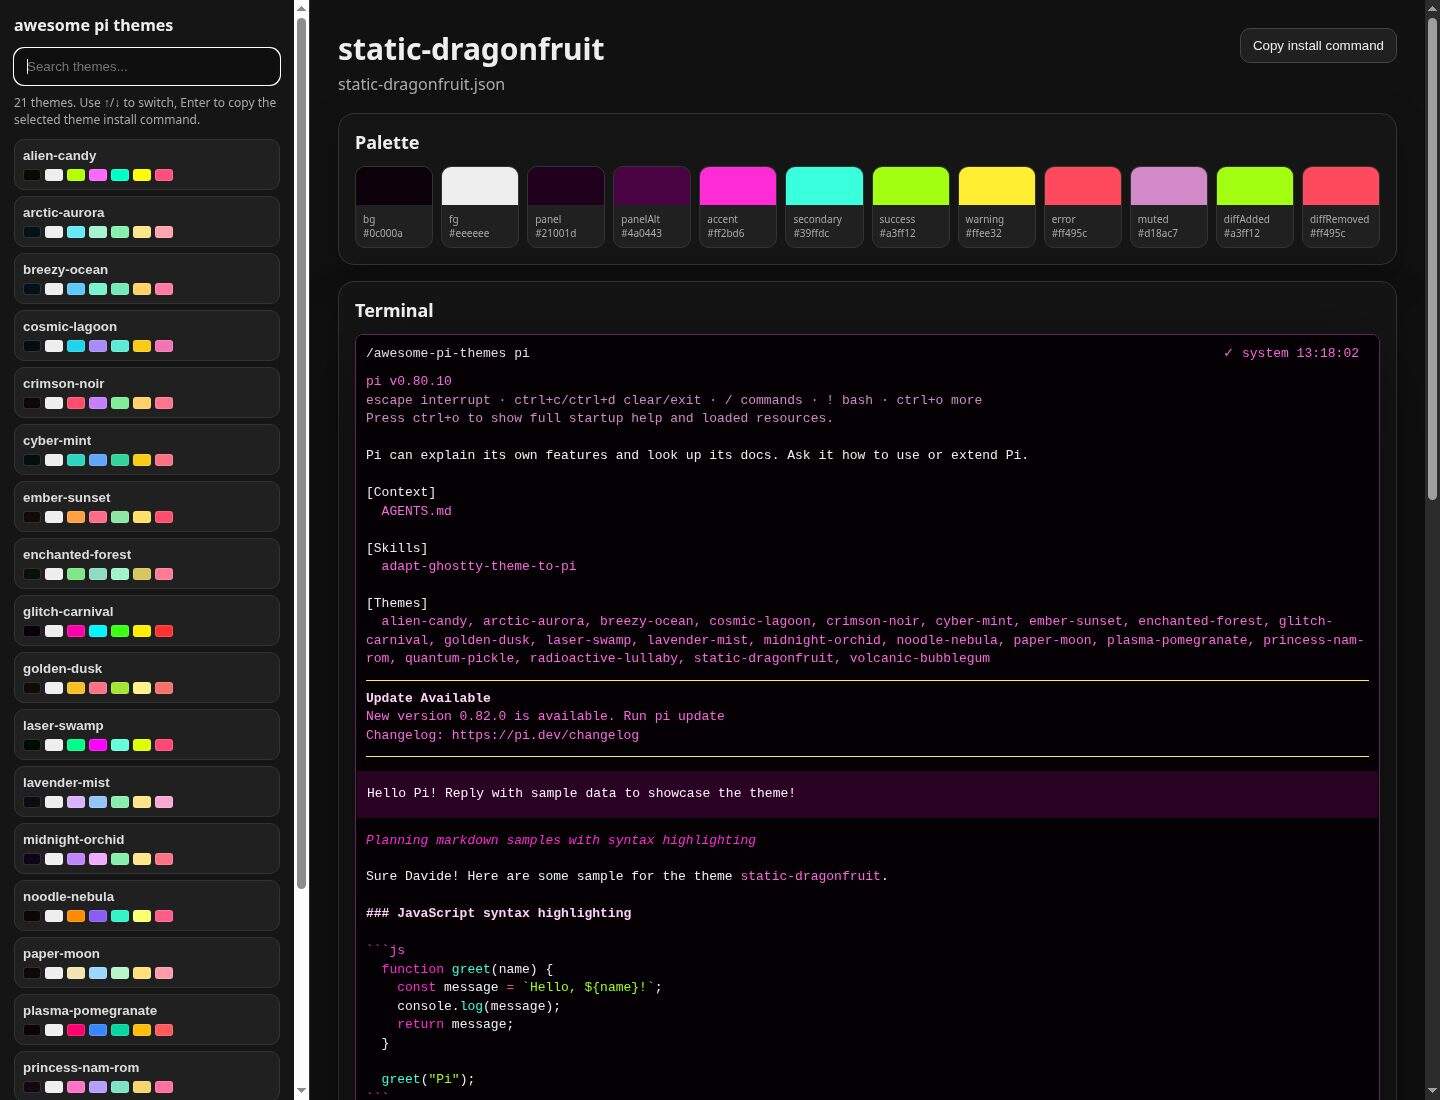1440x1100 pixels.
Task: Focus the Search themes input field
Action: [x=147, y=67]
